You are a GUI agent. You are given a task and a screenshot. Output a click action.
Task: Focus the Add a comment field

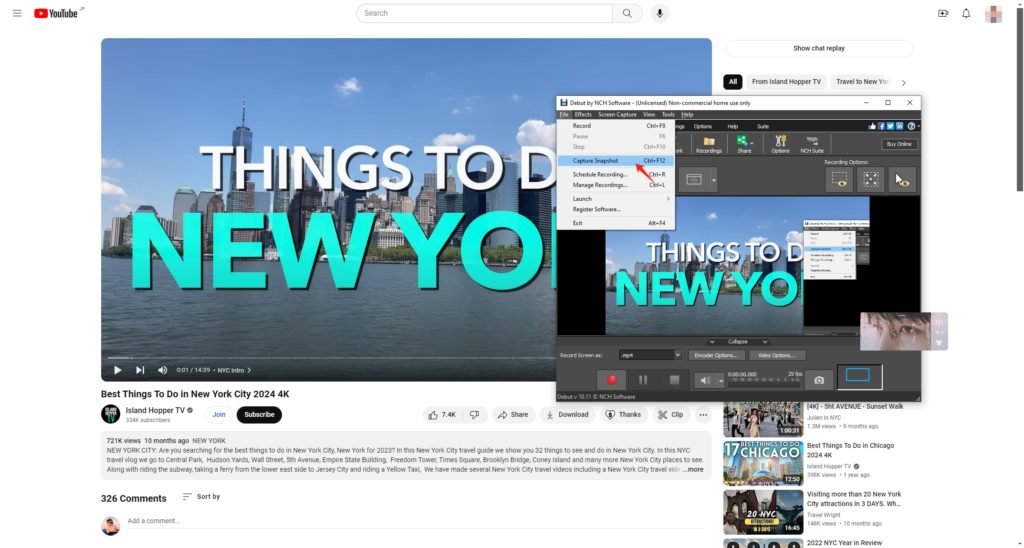[415, 521]
